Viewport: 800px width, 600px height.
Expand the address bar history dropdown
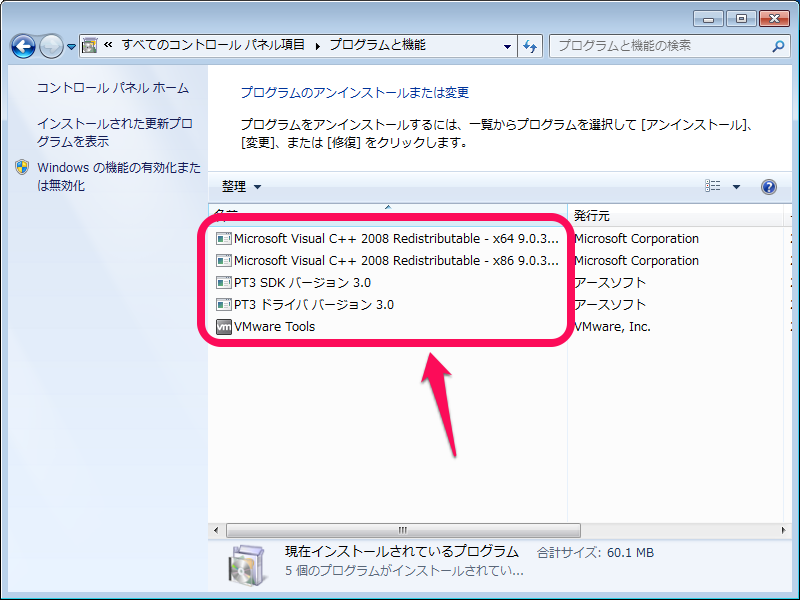(507, 46)
